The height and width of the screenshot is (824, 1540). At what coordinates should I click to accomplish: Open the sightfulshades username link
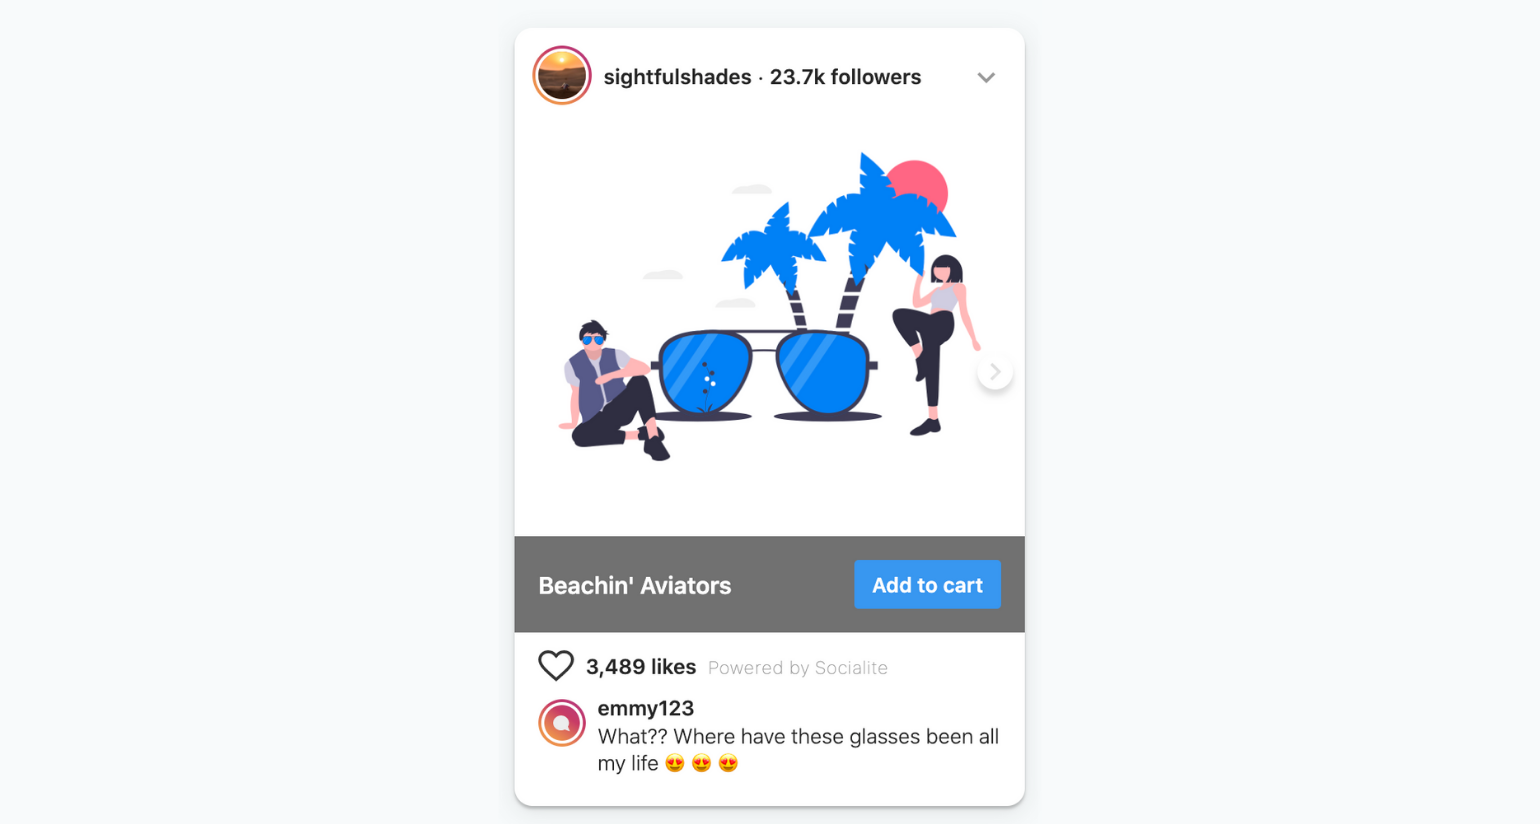[x=677, y=77]
